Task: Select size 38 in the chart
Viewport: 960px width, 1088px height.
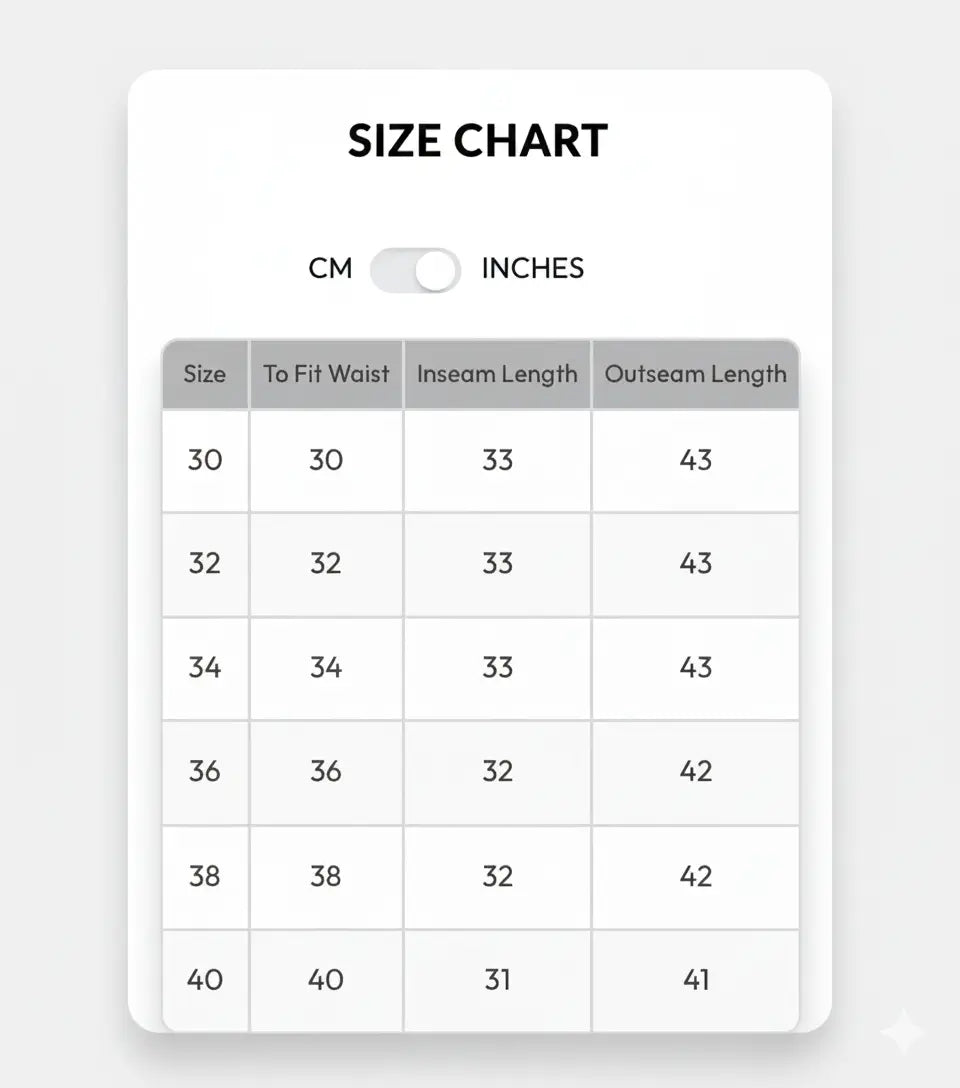Action: point(204,876)
